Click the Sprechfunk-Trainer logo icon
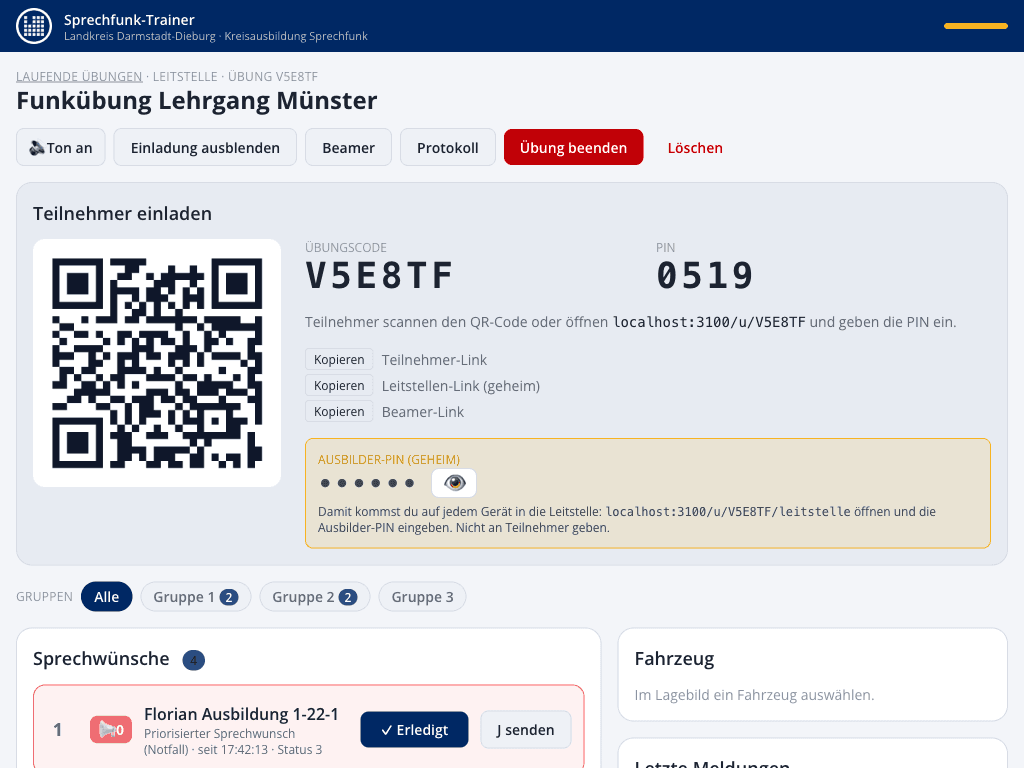 (33, 26)
